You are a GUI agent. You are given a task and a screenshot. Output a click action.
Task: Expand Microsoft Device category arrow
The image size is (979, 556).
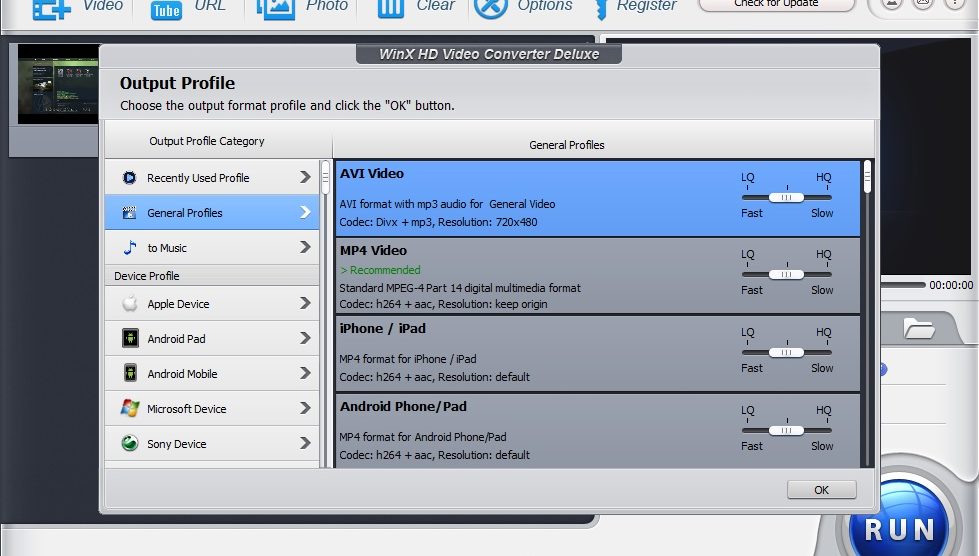coord(305,408)
